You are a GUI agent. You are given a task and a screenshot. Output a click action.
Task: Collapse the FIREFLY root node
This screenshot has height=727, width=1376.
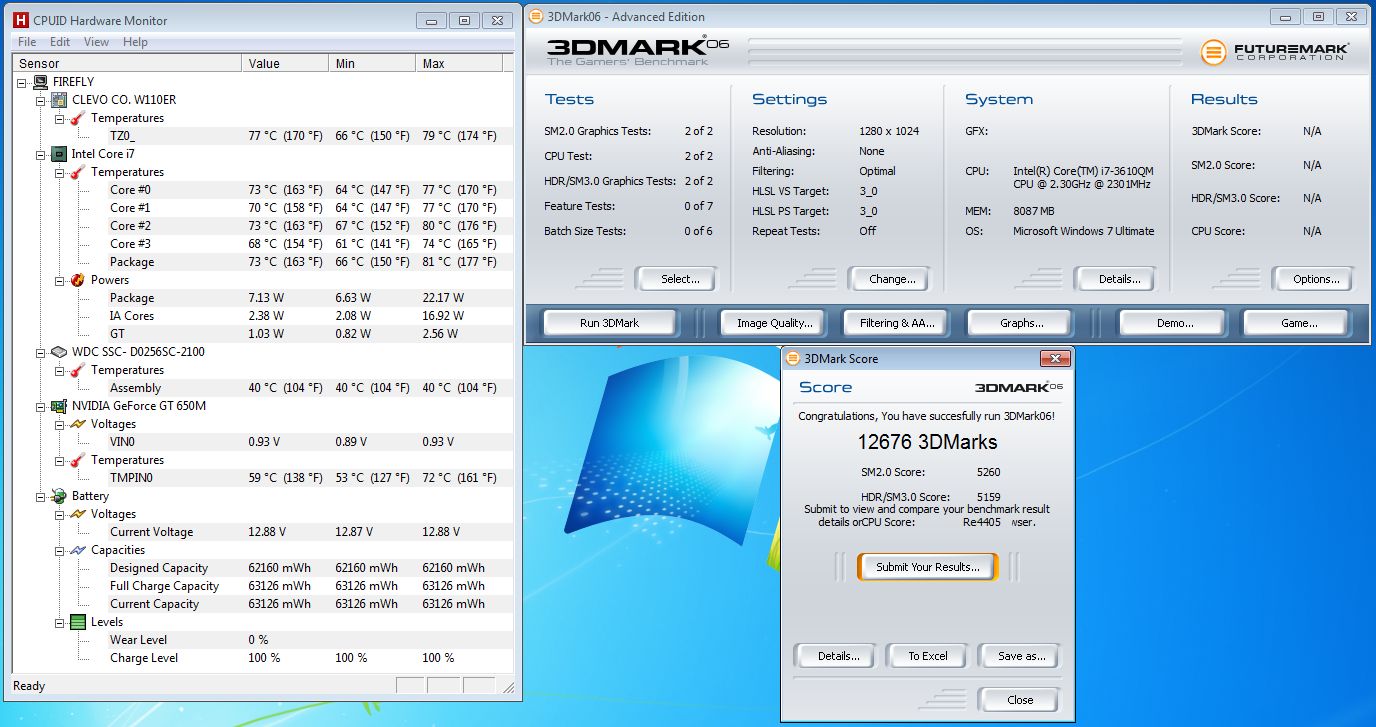(23, 82)
